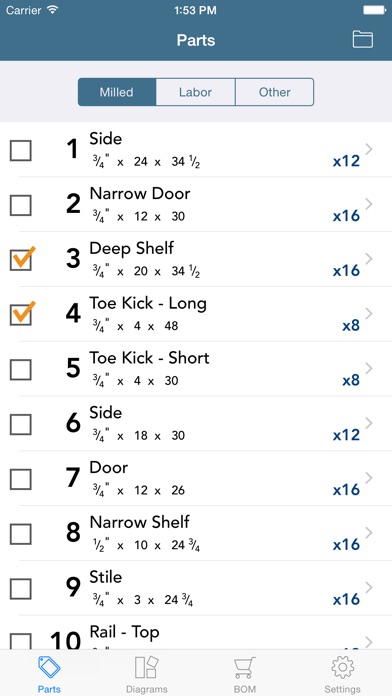
Task: Tick the Narrow Shelf checkbox
Action: click(x=21, y=534)
